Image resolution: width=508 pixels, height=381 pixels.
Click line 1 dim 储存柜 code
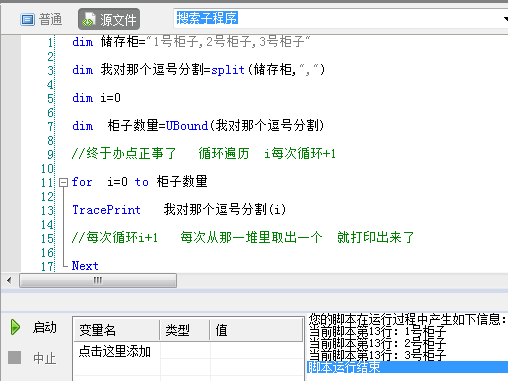[x=191, y=42]
